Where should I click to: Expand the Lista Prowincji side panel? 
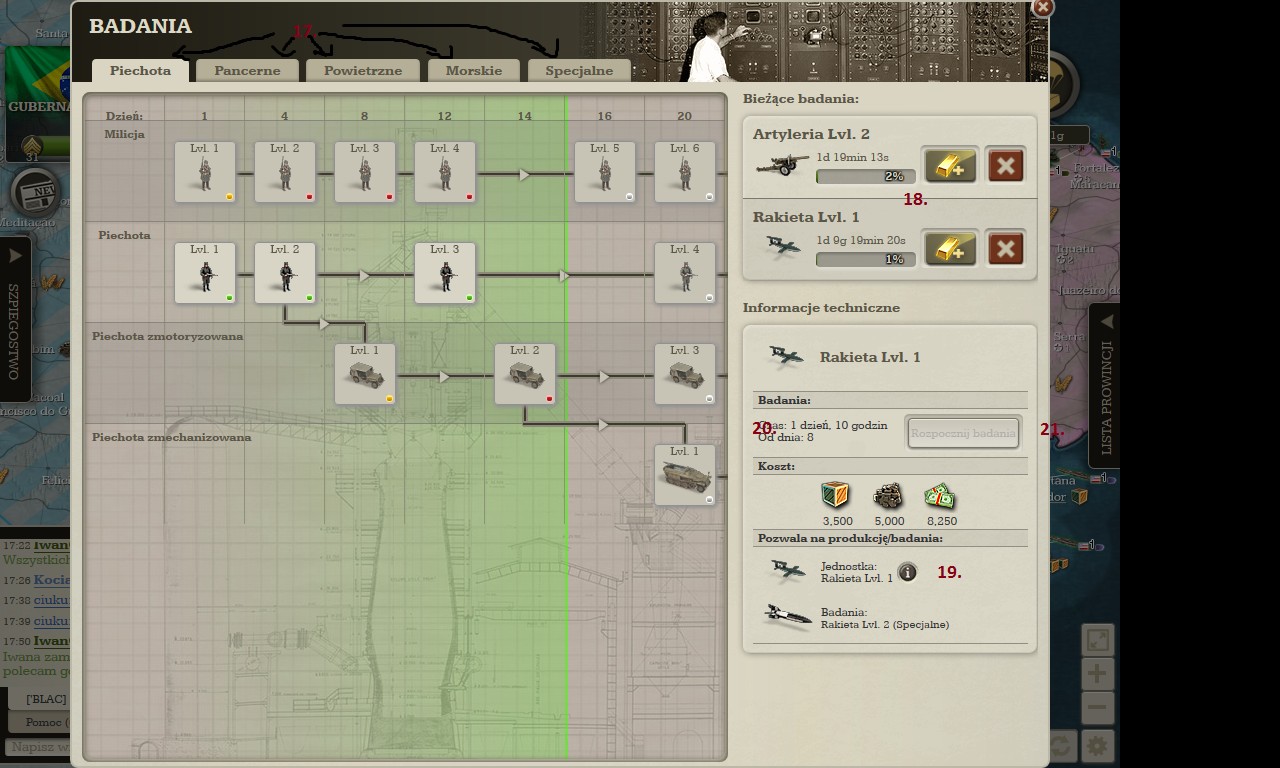pos(1105,385)
